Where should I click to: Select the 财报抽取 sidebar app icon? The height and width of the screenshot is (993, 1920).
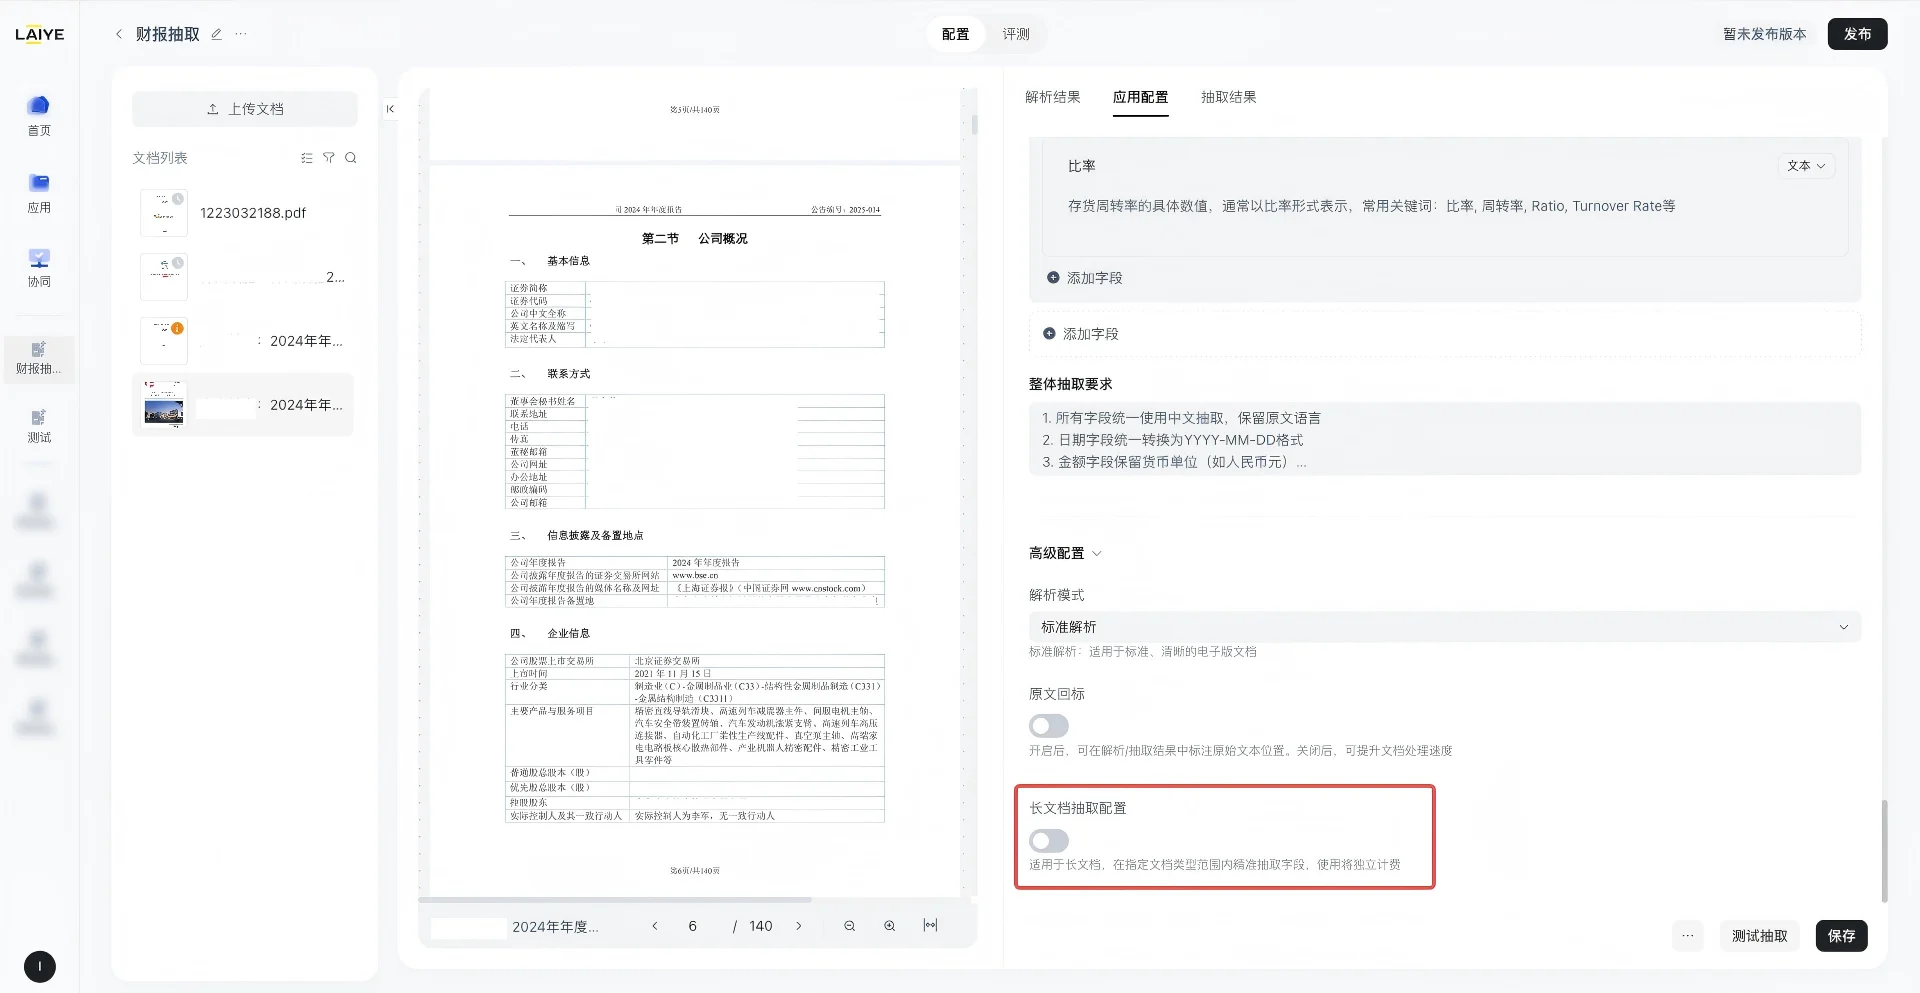click(39, 358)
